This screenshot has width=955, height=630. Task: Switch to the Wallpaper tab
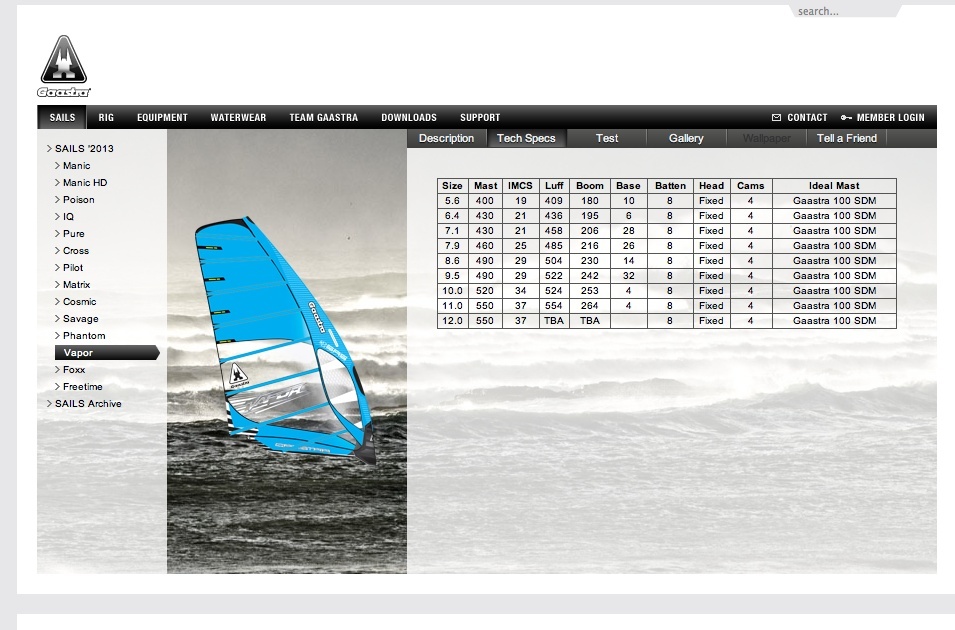pyautogui.click(x=767, y=138)
